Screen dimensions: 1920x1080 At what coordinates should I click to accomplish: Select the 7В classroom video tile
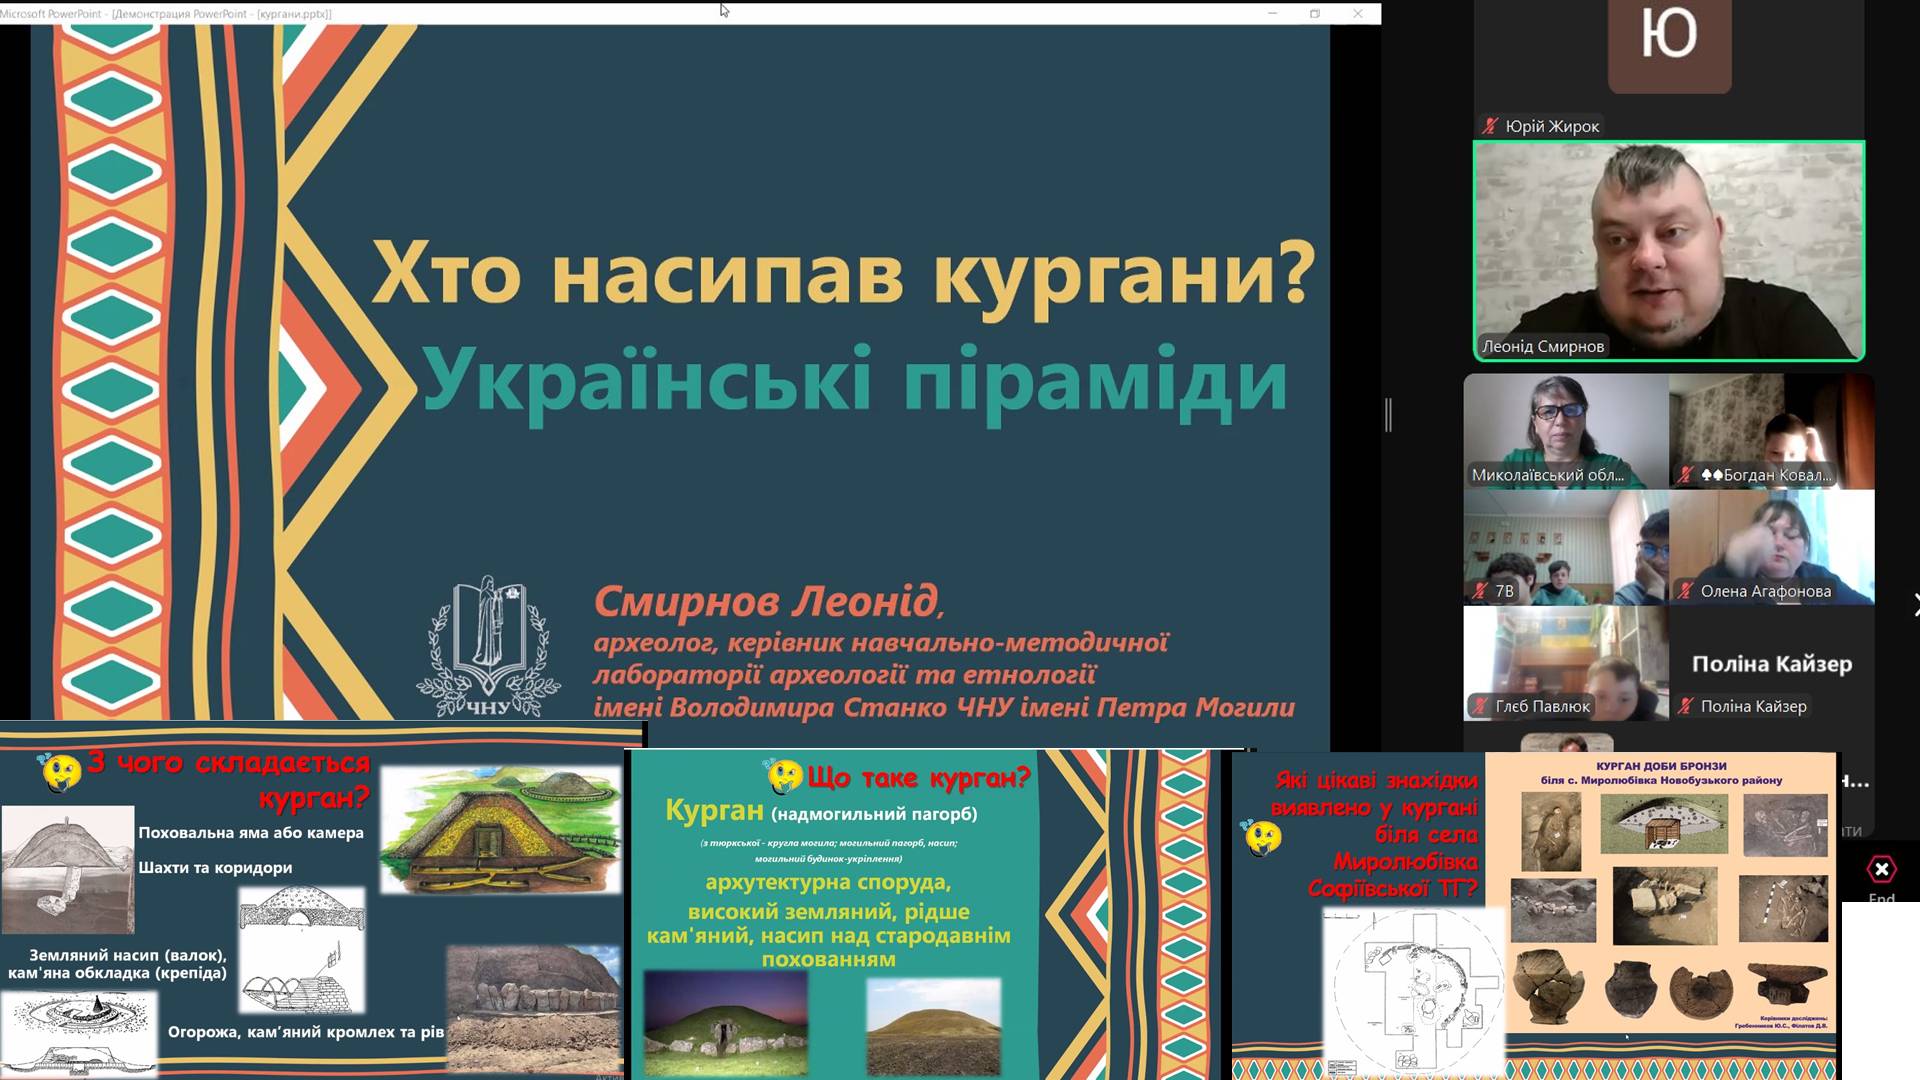pos(1566,547)
